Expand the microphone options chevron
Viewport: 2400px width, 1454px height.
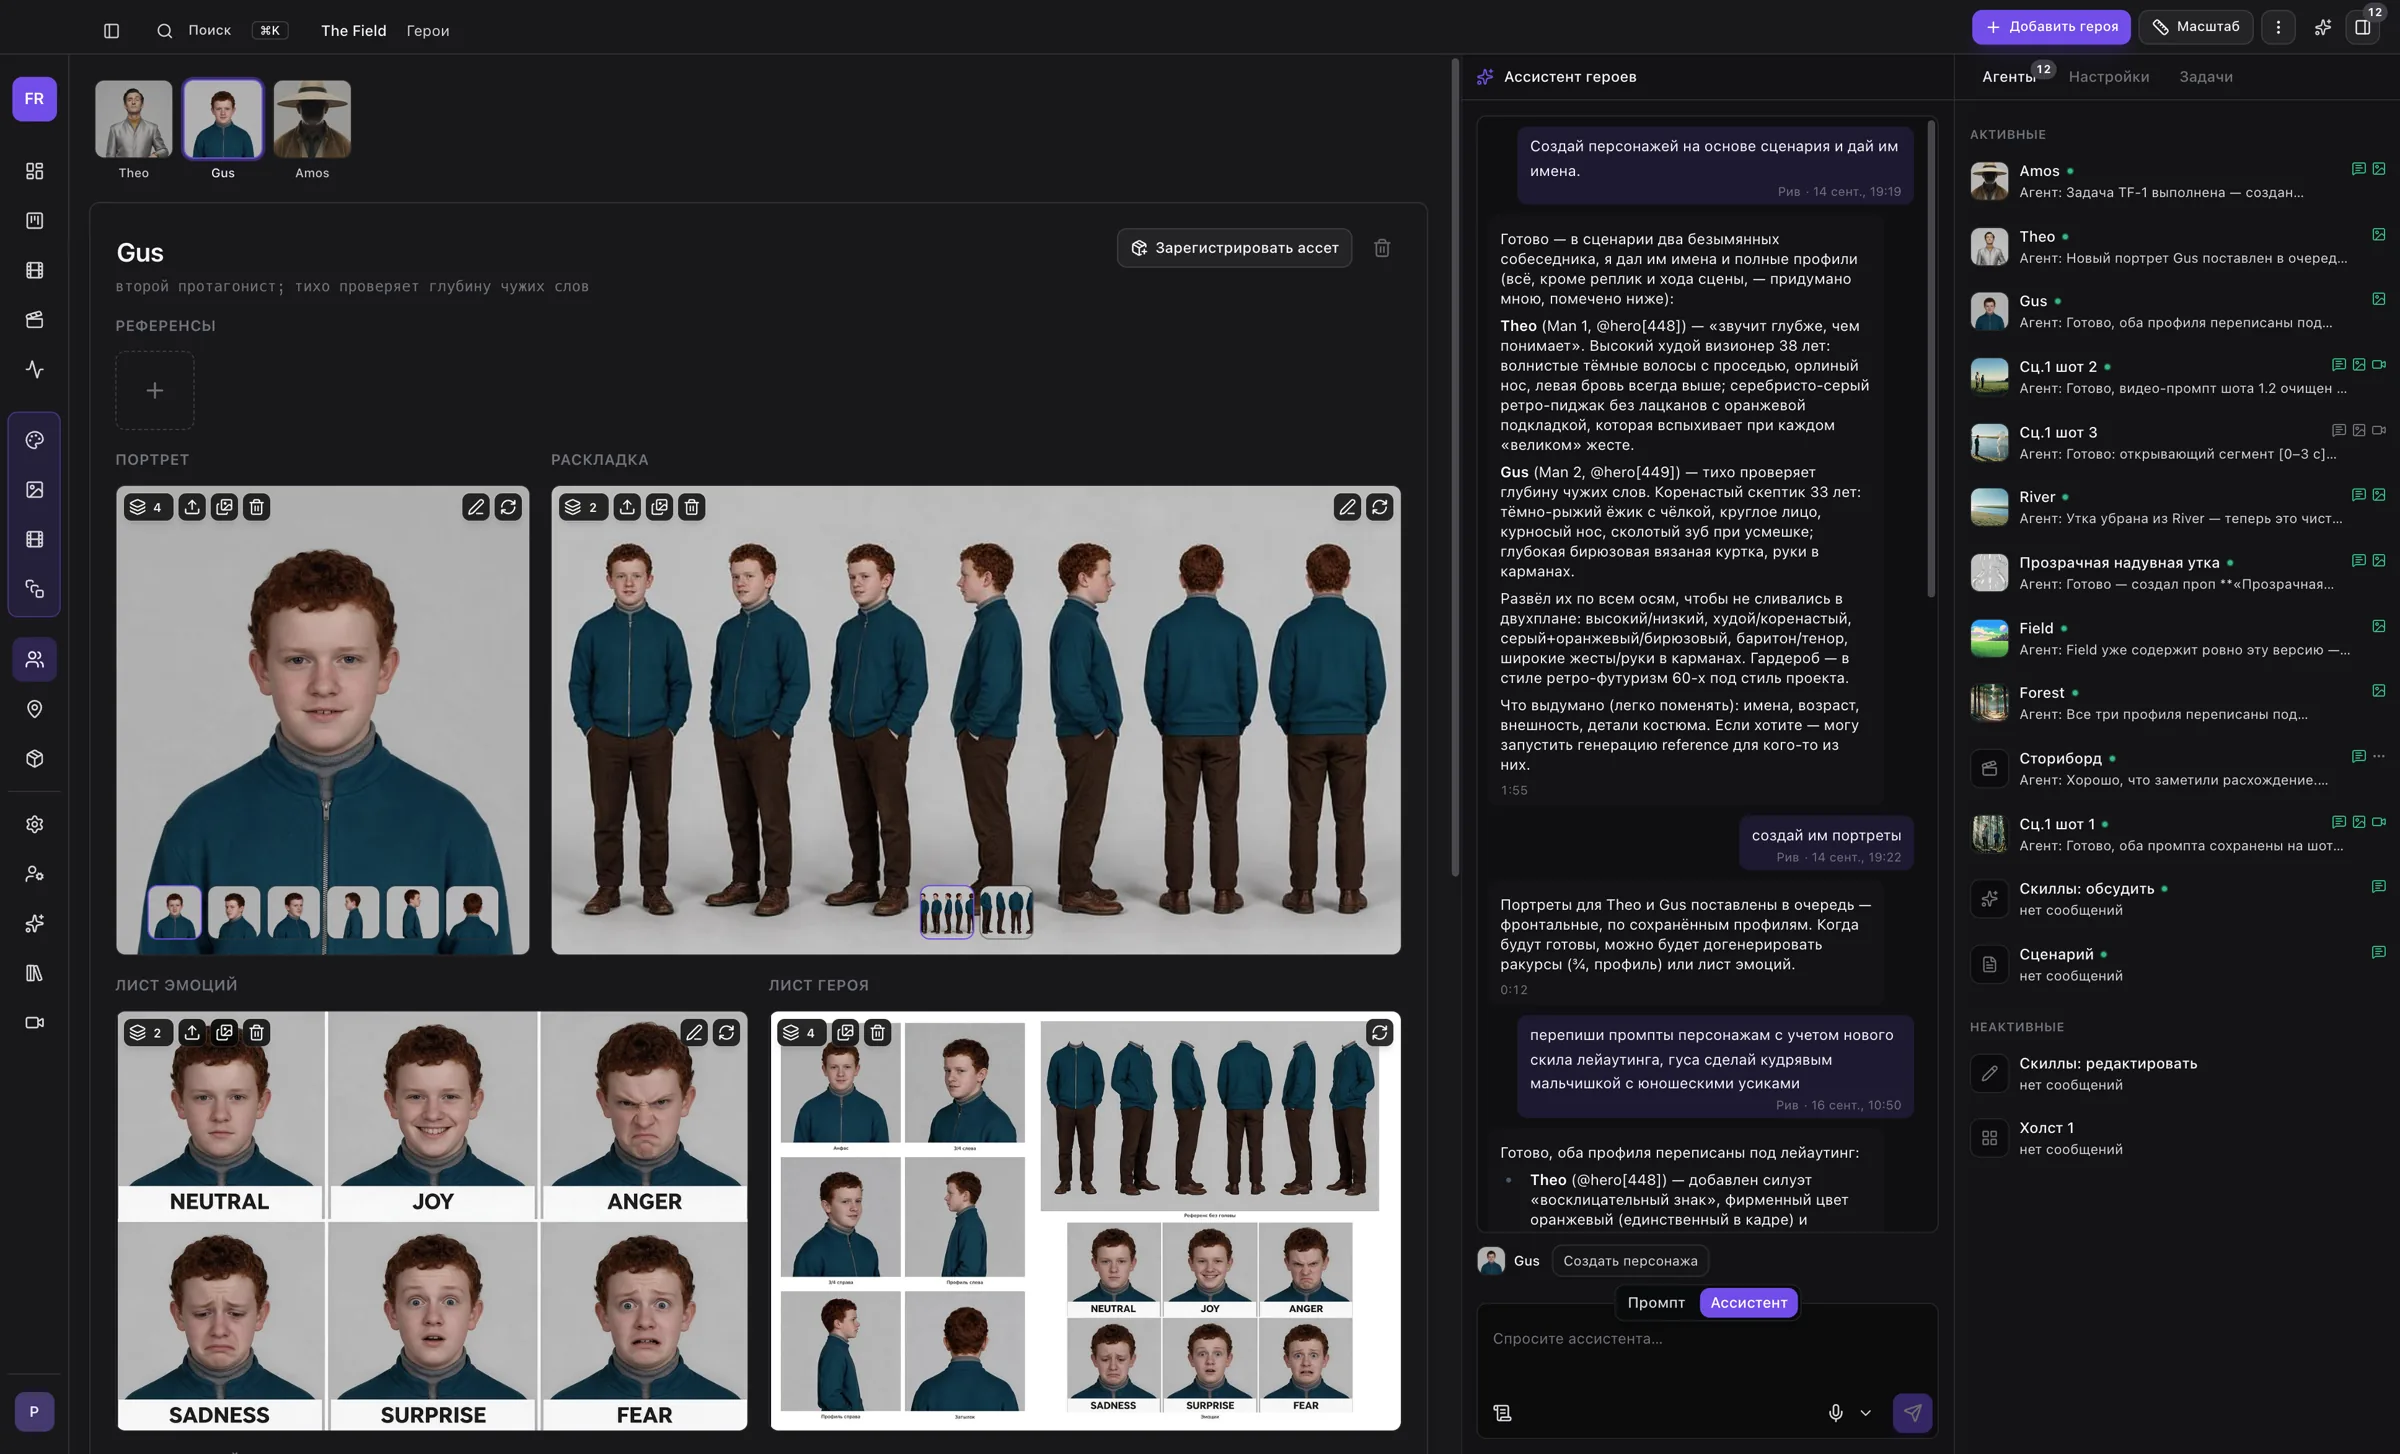(1865, 1413)
